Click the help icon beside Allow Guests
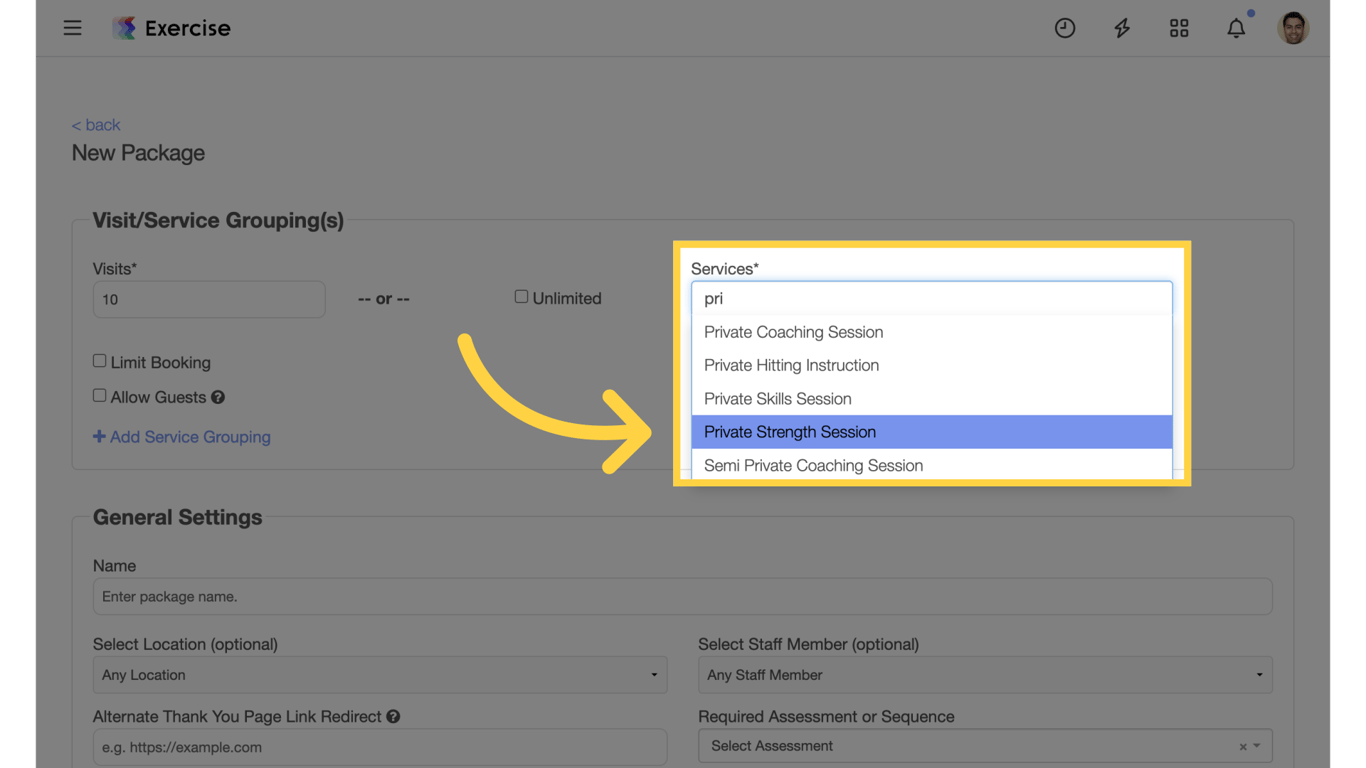Screen dimensions: 1366x768 219,396
